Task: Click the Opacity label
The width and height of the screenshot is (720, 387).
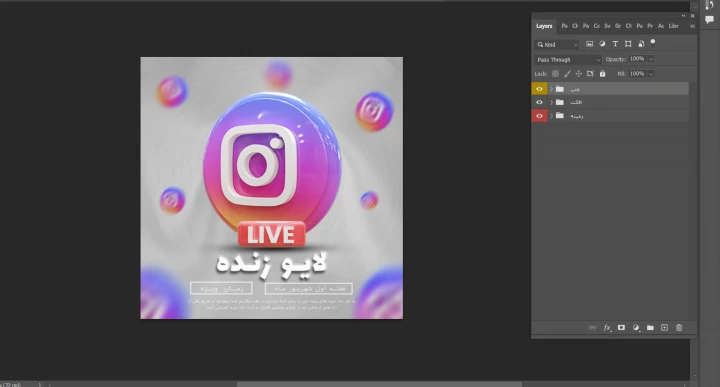Action: 615,59
